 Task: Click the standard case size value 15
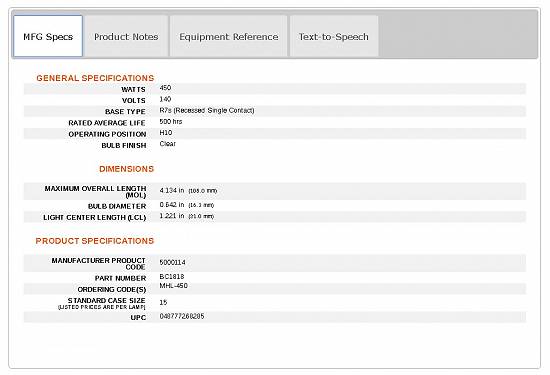point(163,302)
